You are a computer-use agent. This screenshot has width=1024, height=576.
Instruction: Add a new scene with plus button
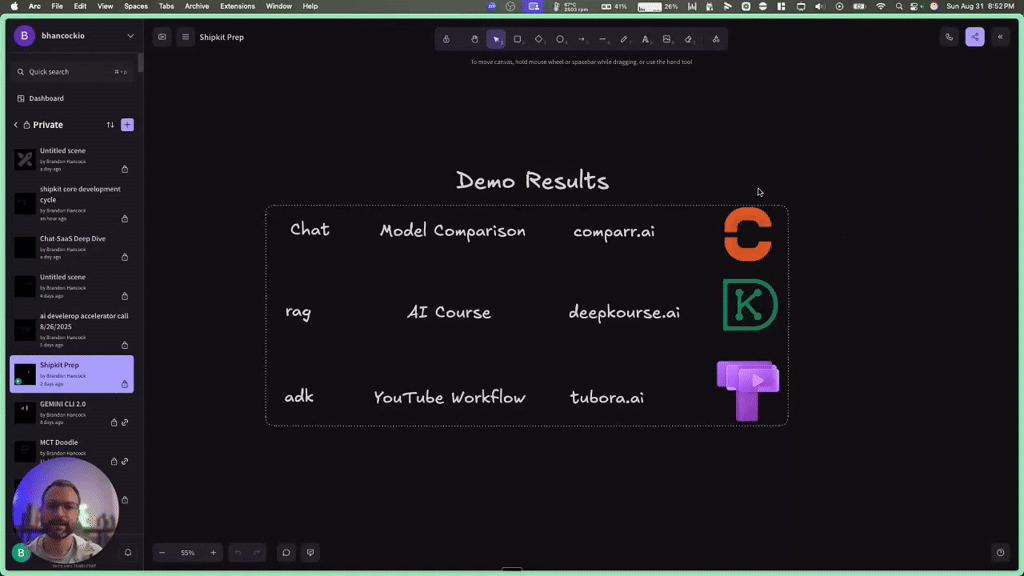(127, 125)
